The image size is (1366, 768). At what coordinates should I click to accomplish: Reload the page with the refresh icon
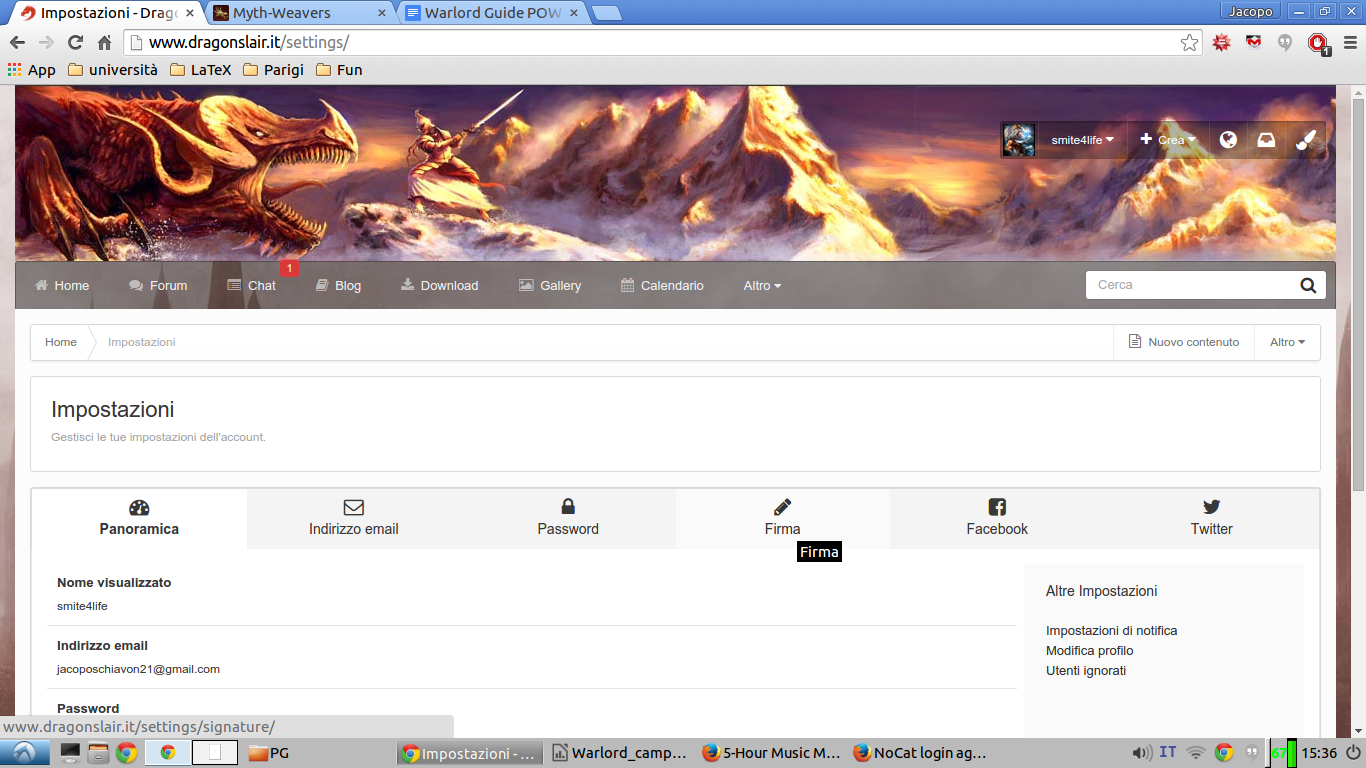[x=75, y=42]
